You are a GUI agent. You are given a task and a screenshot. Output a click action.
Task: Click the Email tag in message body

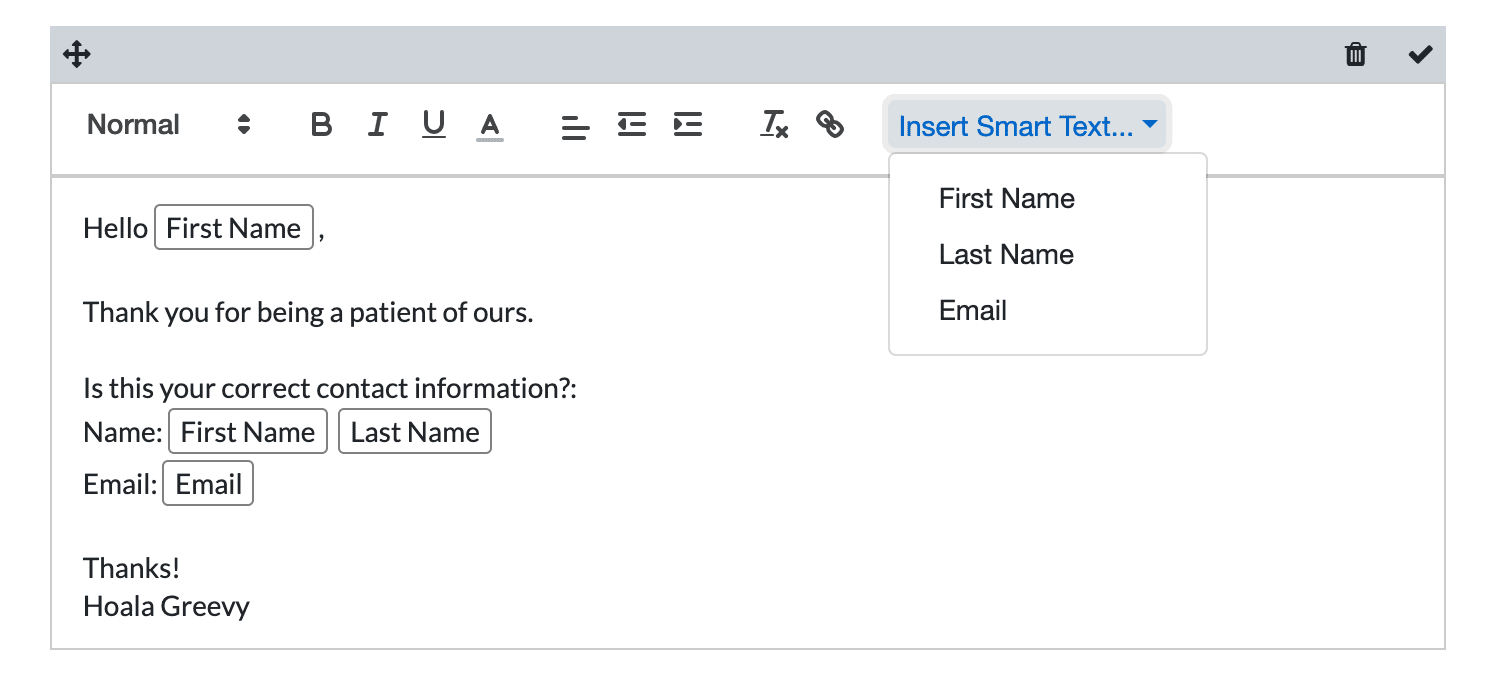(208, 484)
